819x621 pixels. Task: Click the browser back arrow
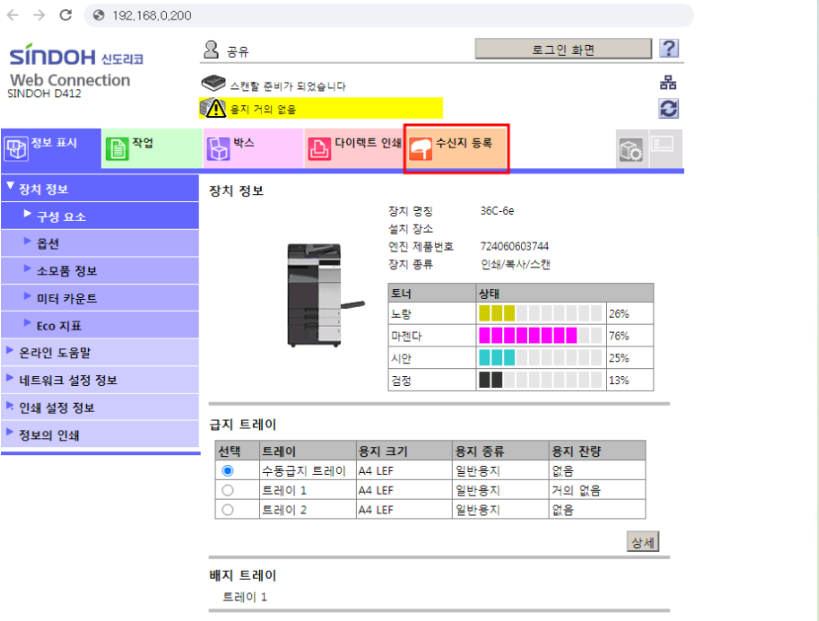[13, 15]
